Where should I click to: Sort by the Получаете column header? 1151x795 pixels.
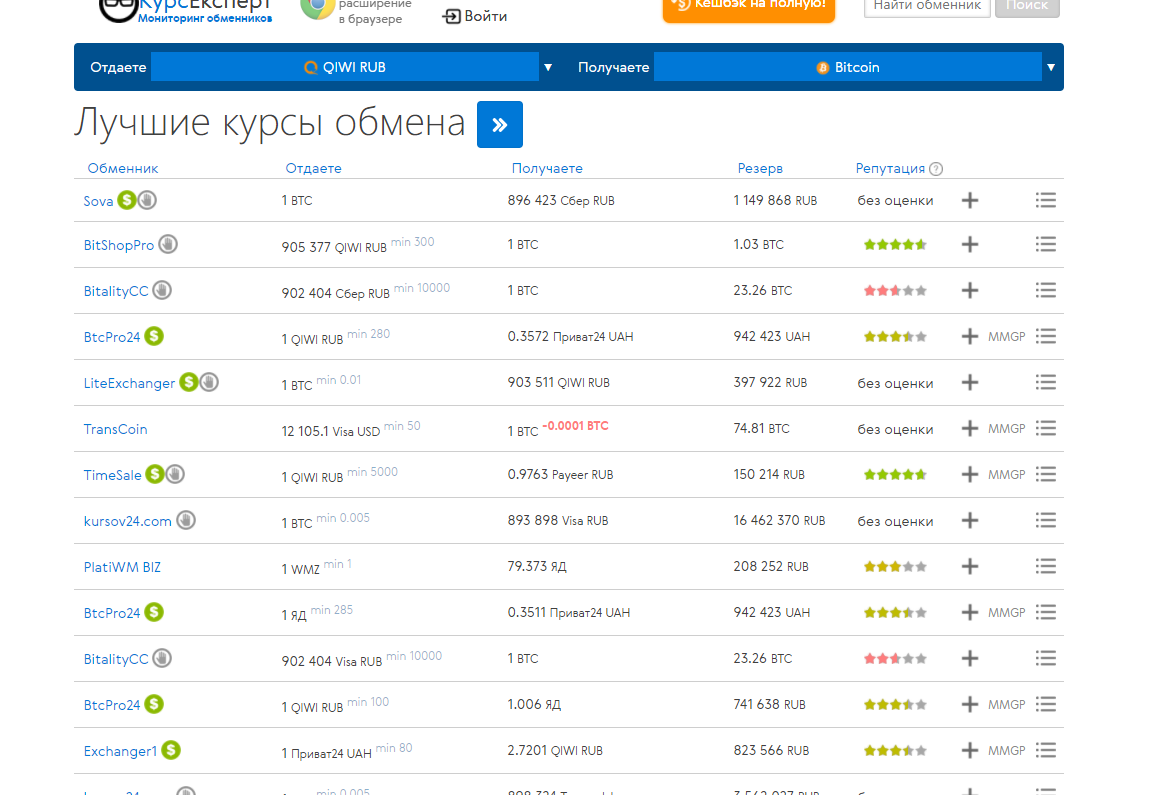tap(547, 168)
